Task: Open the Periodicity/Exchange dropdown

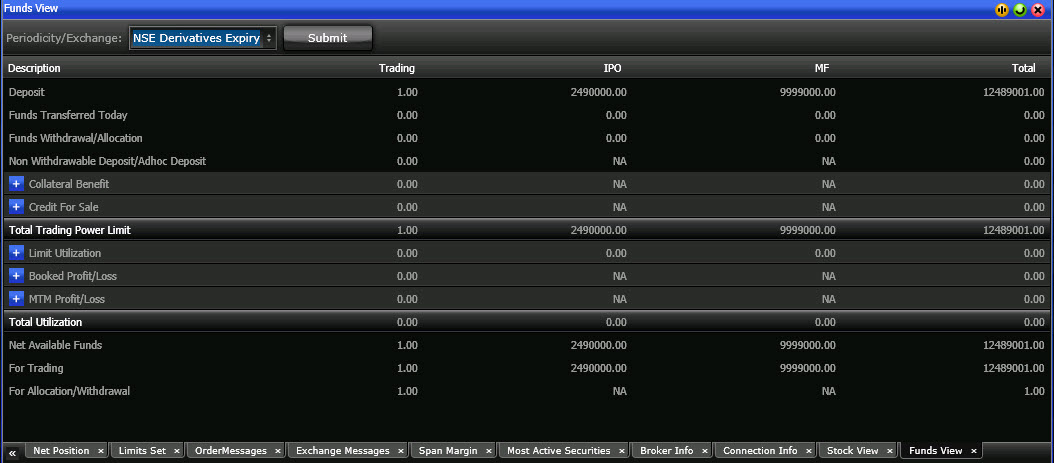Action: (x=202, y=38)
